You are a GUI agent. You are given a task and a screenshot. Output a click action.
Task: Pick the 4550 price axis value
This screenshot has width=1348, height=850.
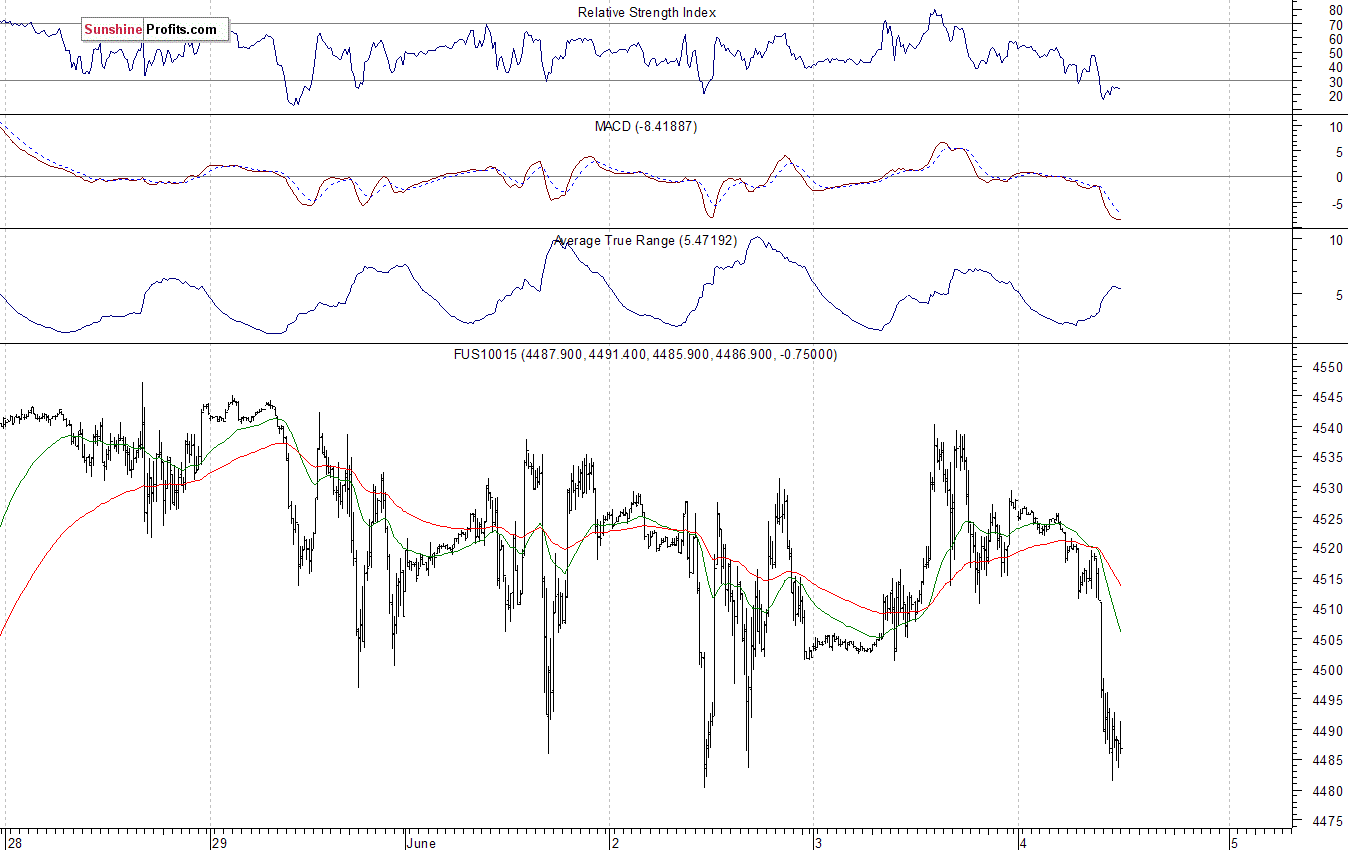pyautogui.click(x=1328, y=367)
